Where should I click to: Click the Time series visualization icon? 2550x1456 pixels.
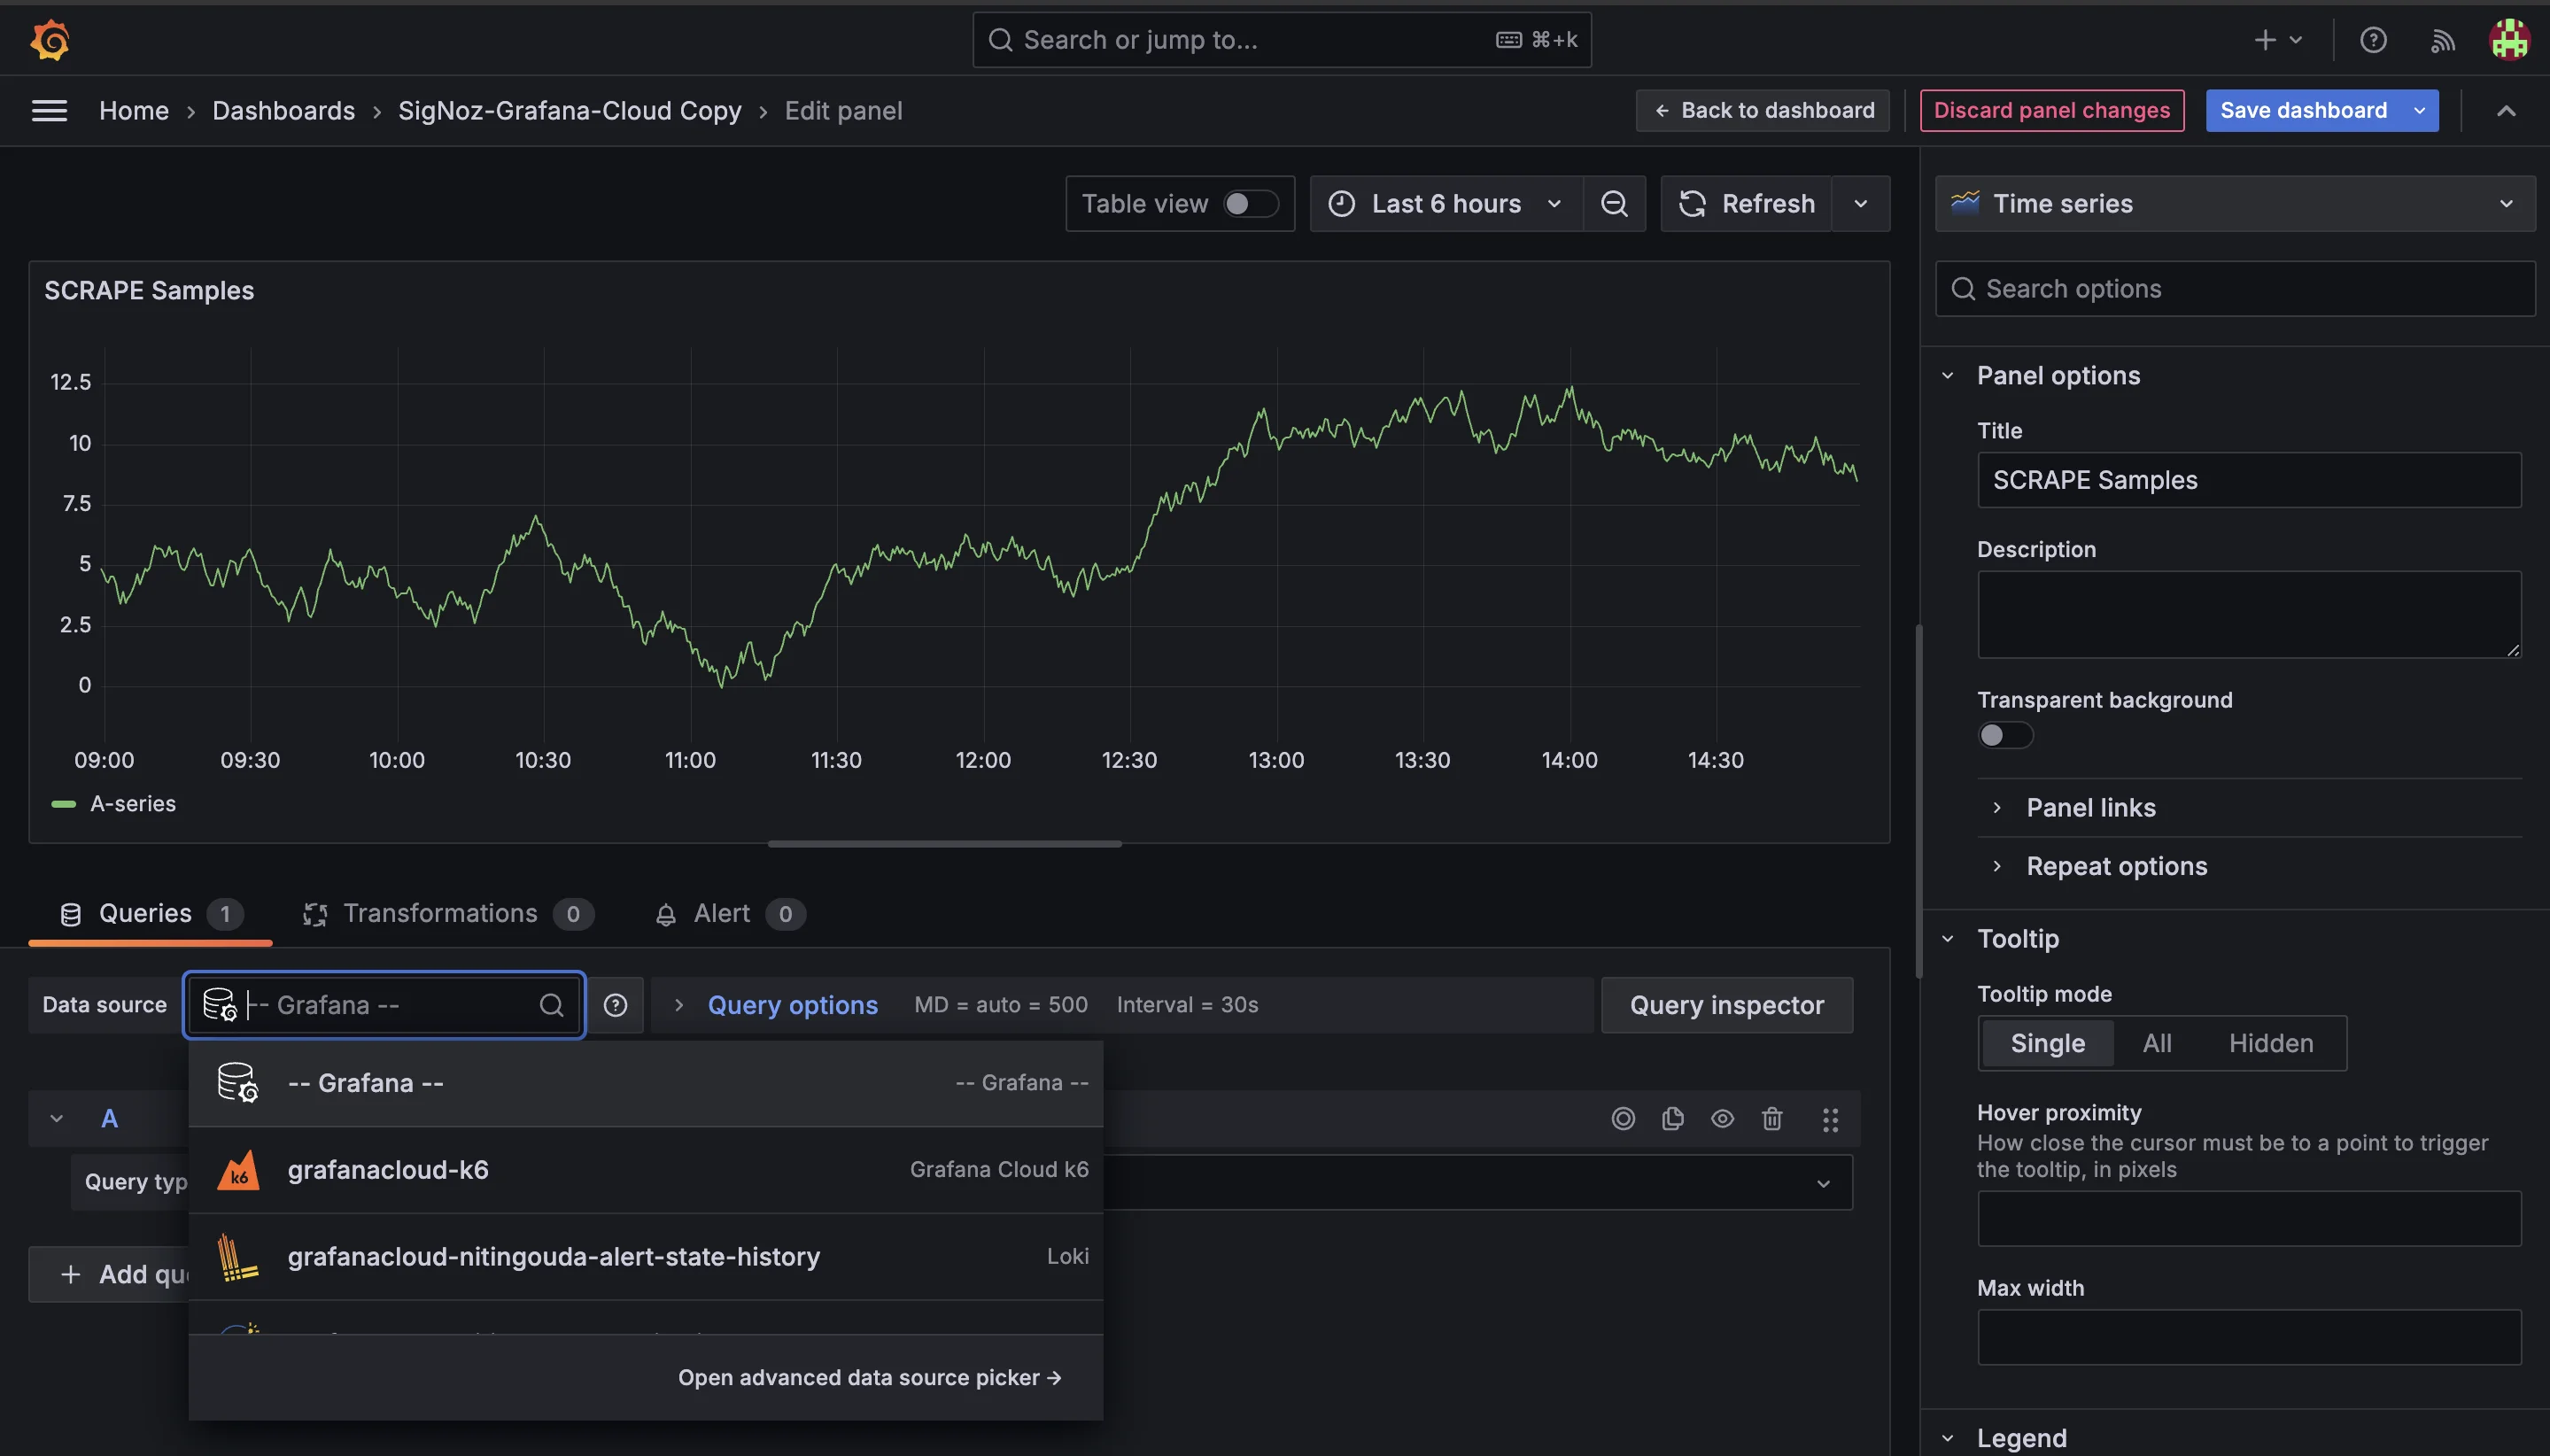1965,203
